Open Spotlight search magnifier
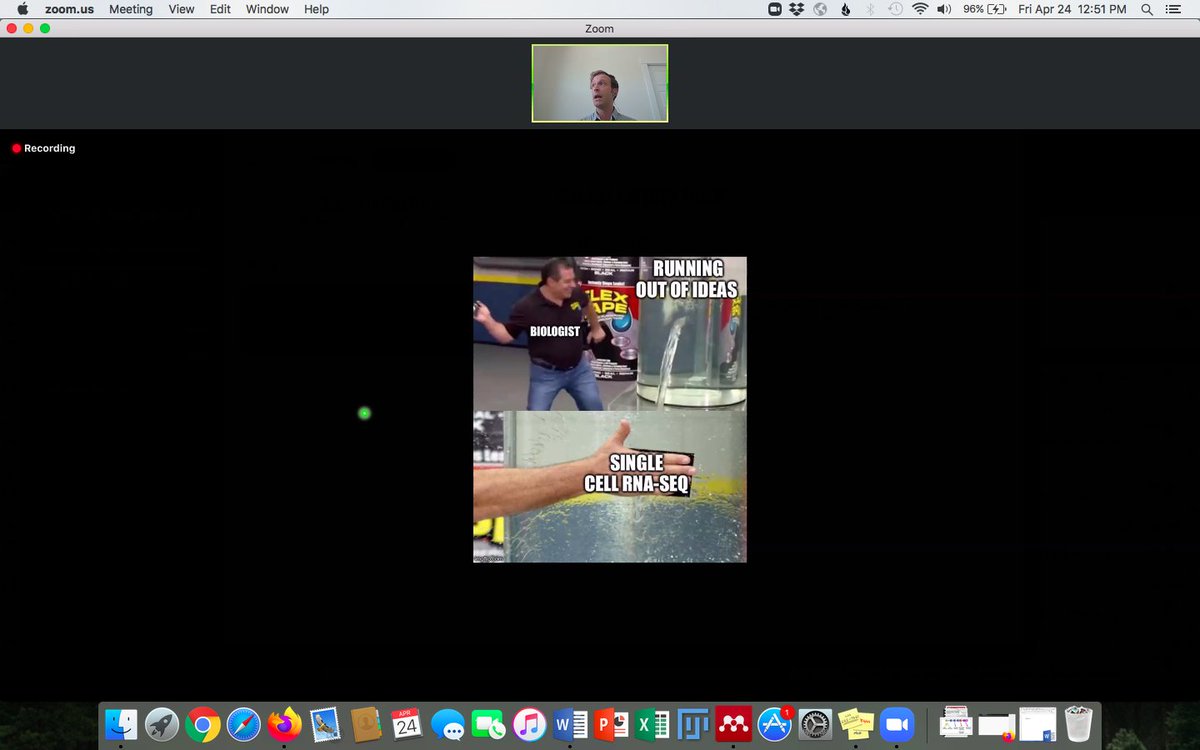Viewport: 1200px width, 750px height. [x=1146, y=9]
